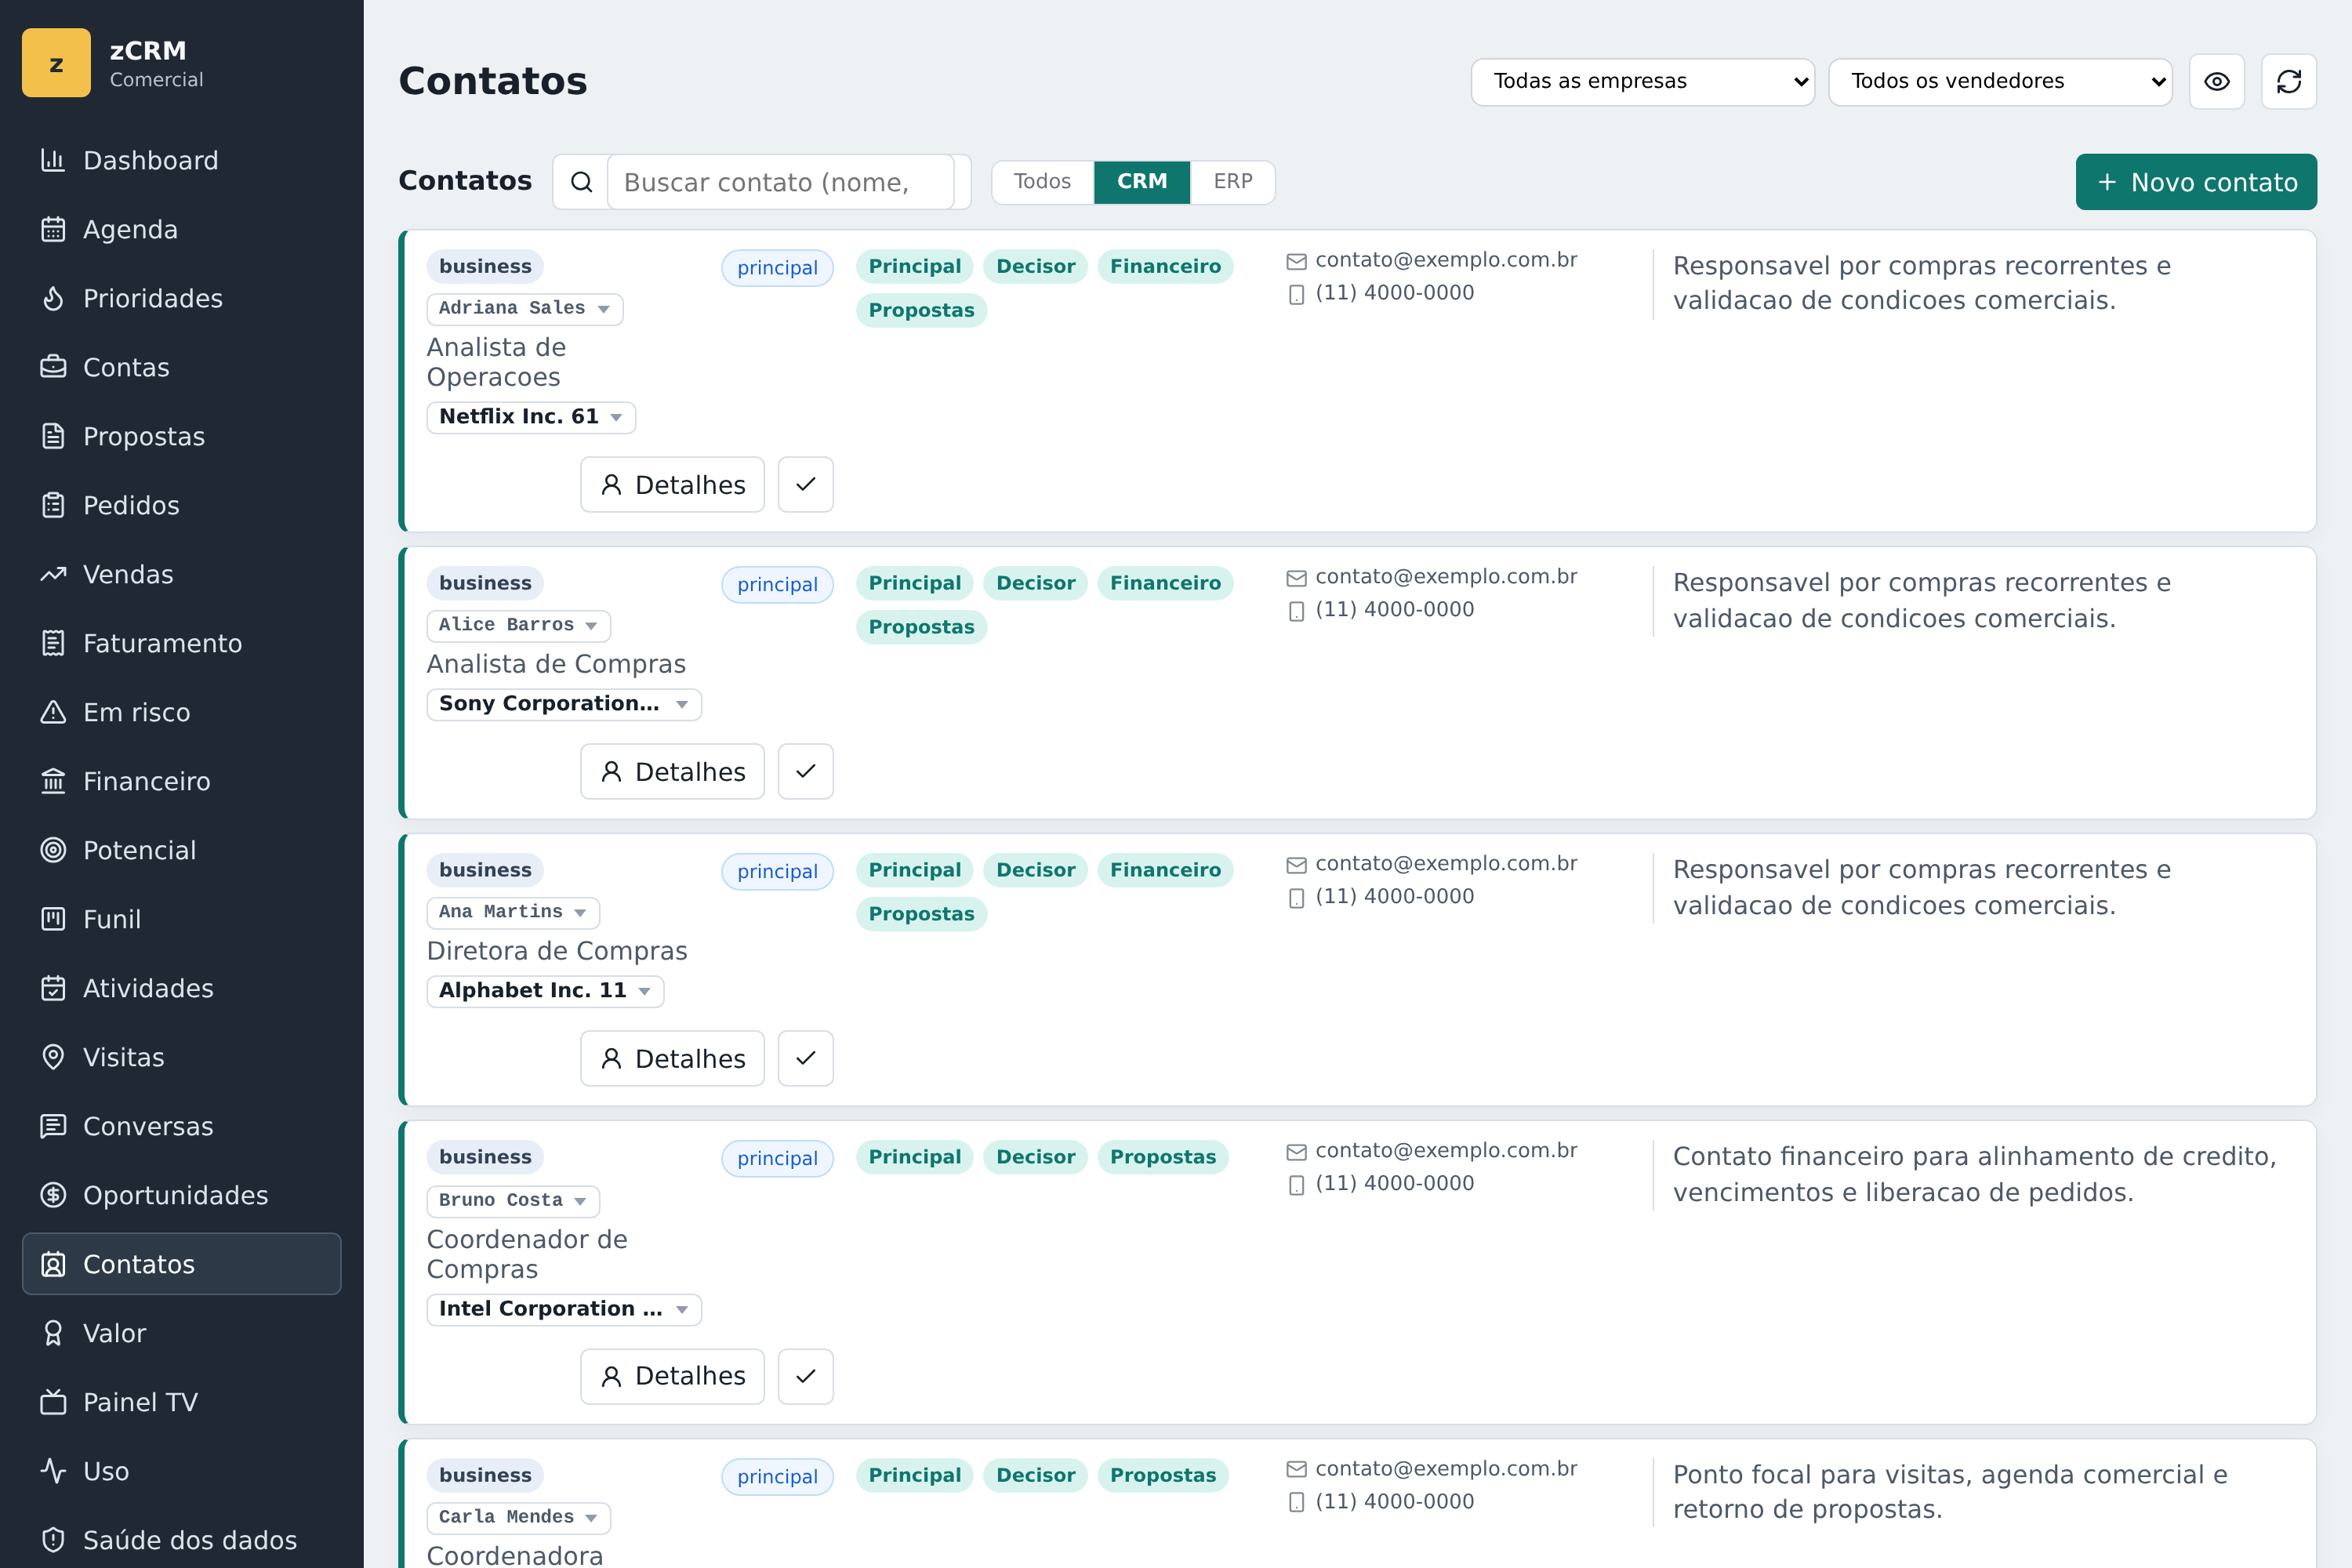Open Atividades calendar-check icon
The height and width of the screenshot is (1568, 2352).
[53, 988]
